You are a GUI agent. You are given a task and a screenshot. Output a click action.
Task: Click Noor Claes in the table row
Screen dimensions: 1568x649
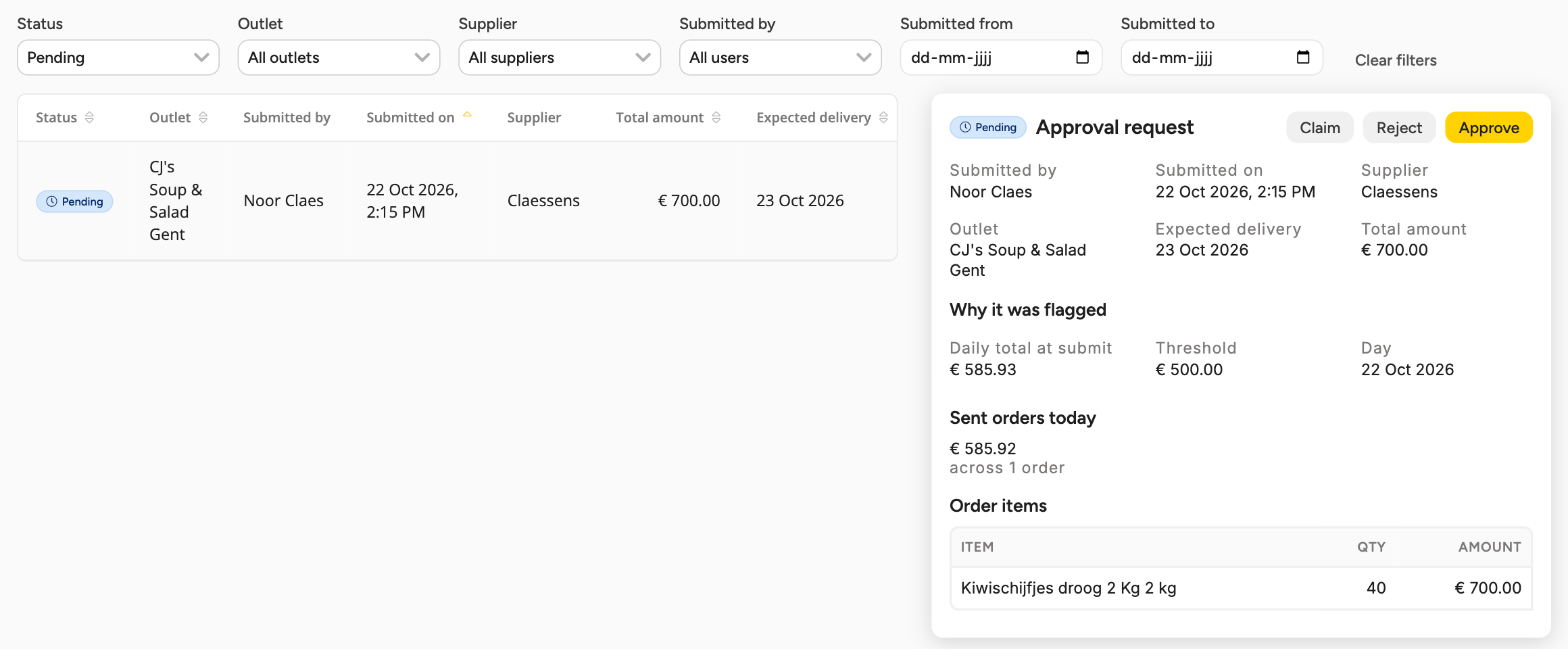(x=284, y=201)
